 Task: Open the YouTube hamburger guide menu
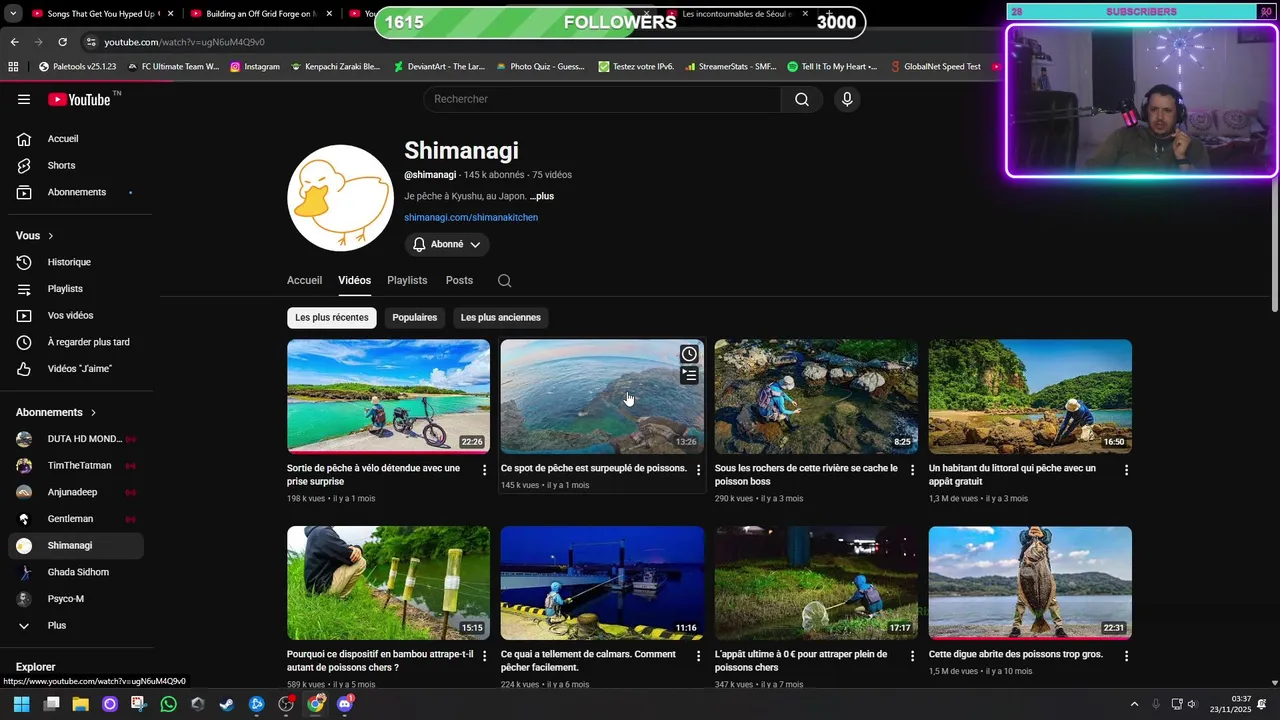[24, 99]
